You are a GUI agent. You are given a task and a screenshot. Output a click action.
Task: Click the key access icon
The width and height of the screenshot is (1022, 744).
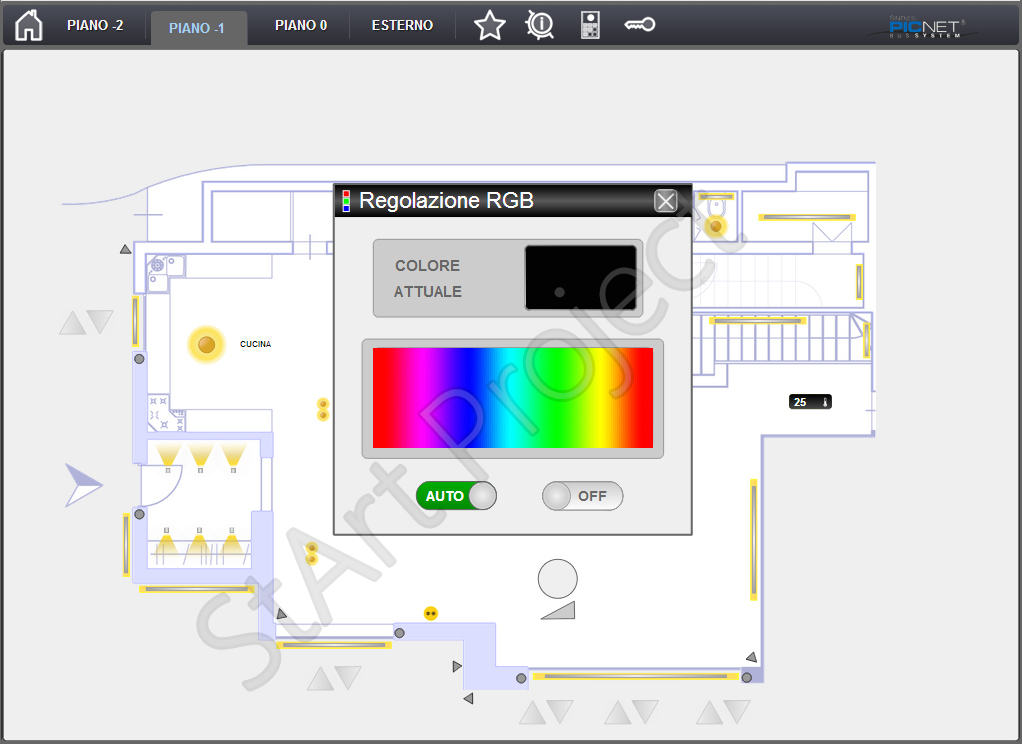639,25
